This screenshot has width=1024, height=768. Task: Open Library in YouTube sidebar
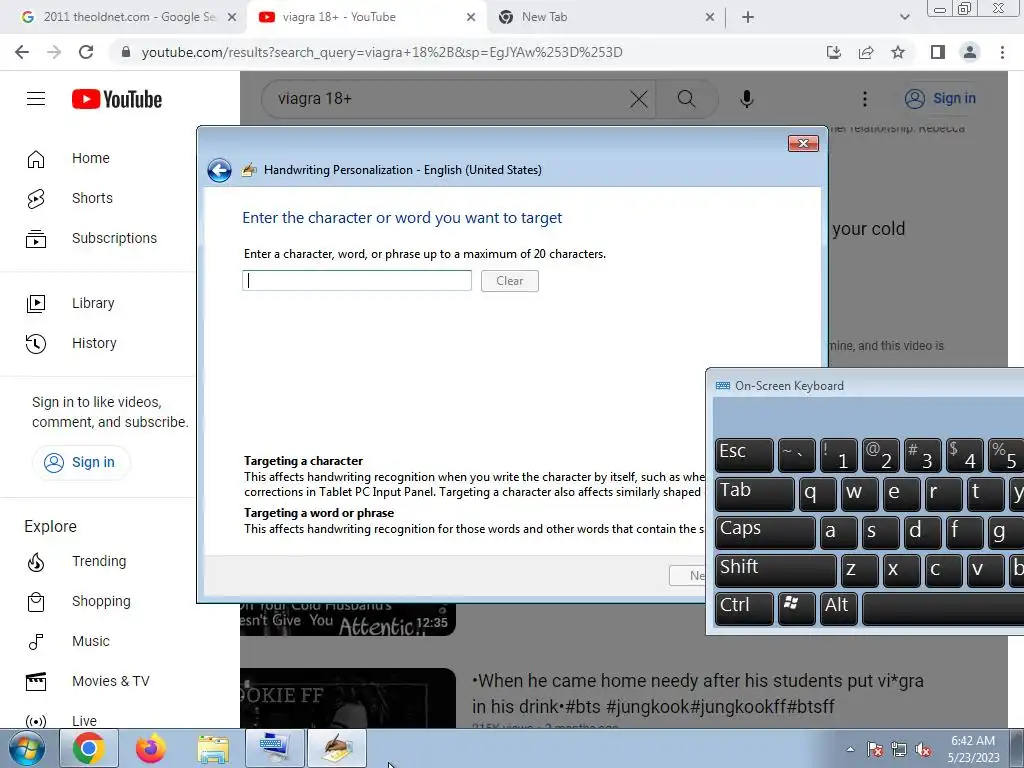tap(93, 303)
